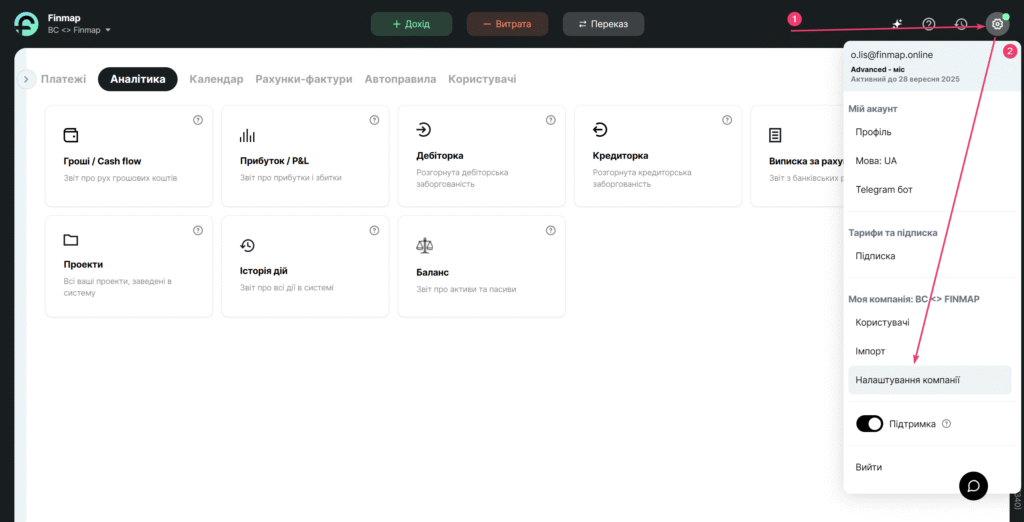Screen dimensions: 1024x522
Task: Click the help icon on Гроші / Cash flow card
Action: (x=198, y=120)
